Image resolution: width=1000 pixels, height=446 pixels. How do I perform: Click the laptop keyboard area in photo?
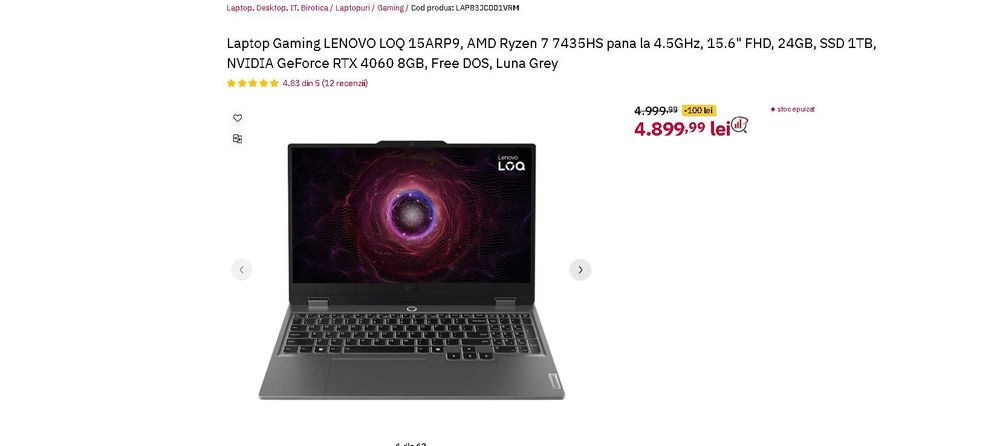coord(411,333)
